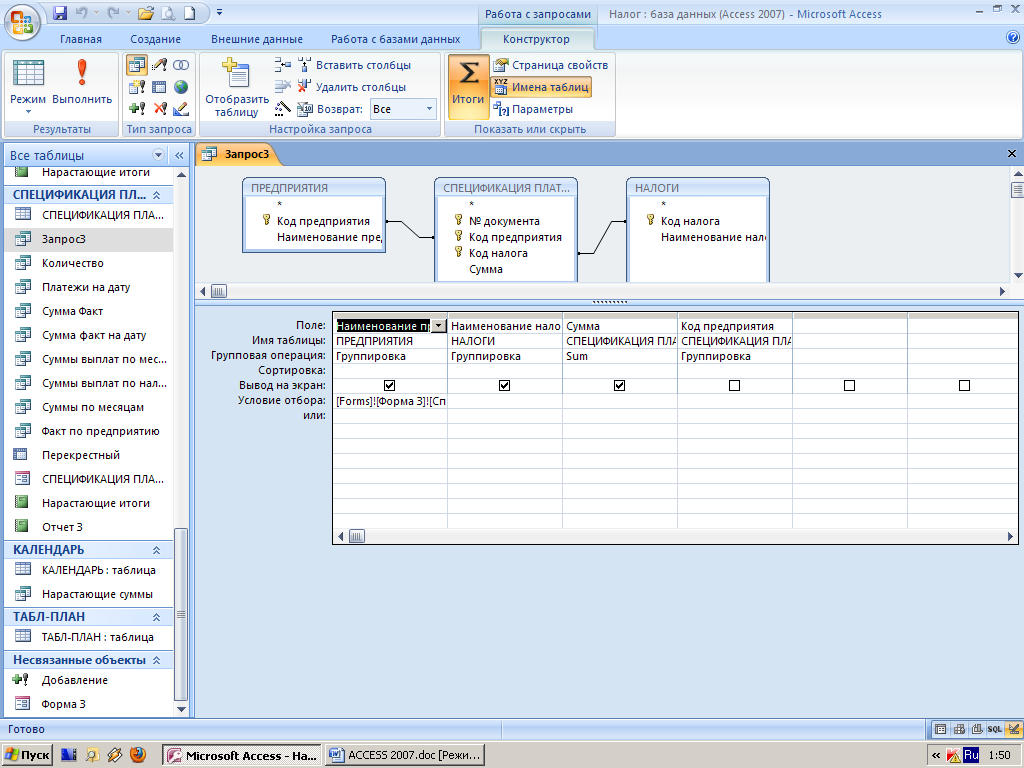Choose the Update query type icon
This screenshot has width=1024, height=768.
159,65
